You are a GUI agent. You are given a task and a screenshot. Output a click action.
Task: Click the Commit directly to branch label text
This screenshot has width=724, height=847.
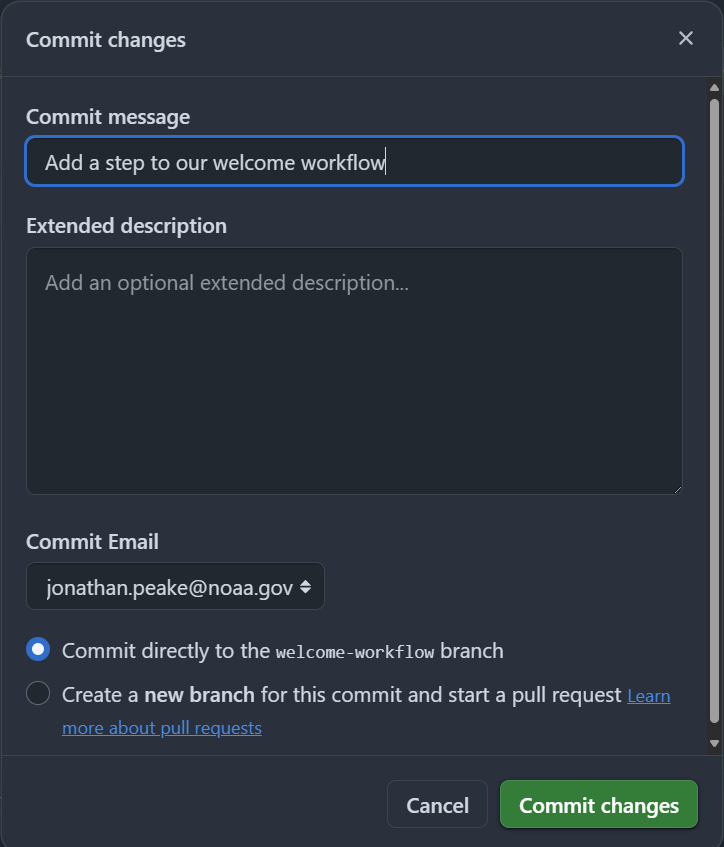pyautogui.click(x=282, y=651)
